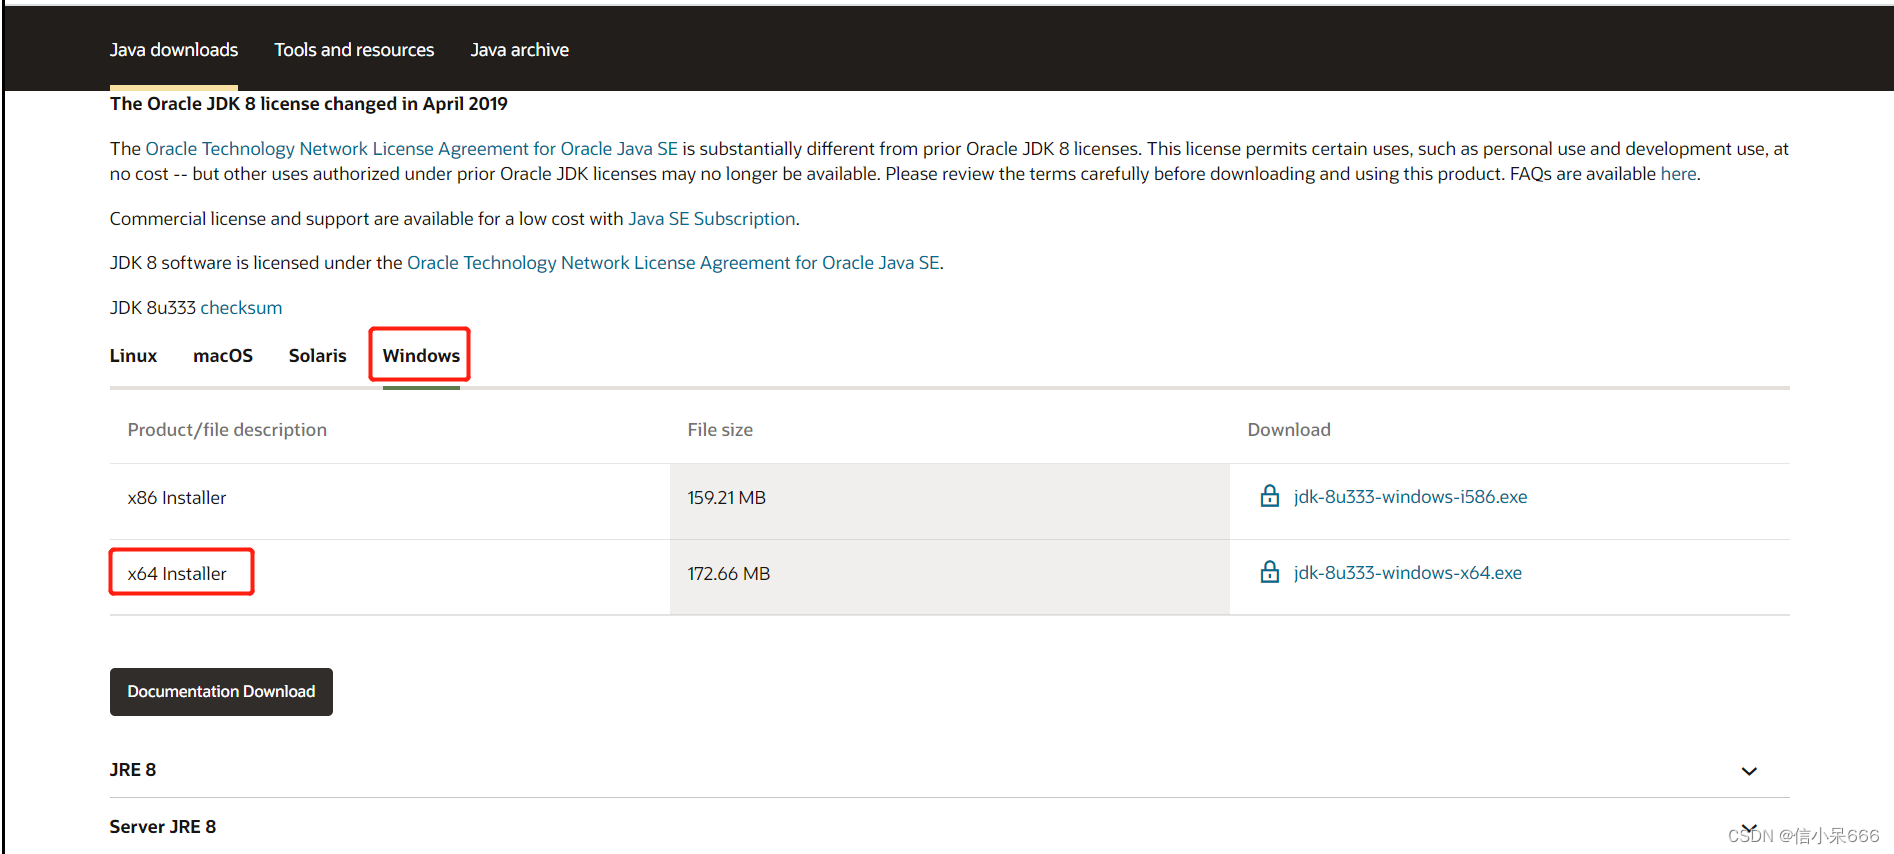Open the Java SE Subscription link

point(711,219)
